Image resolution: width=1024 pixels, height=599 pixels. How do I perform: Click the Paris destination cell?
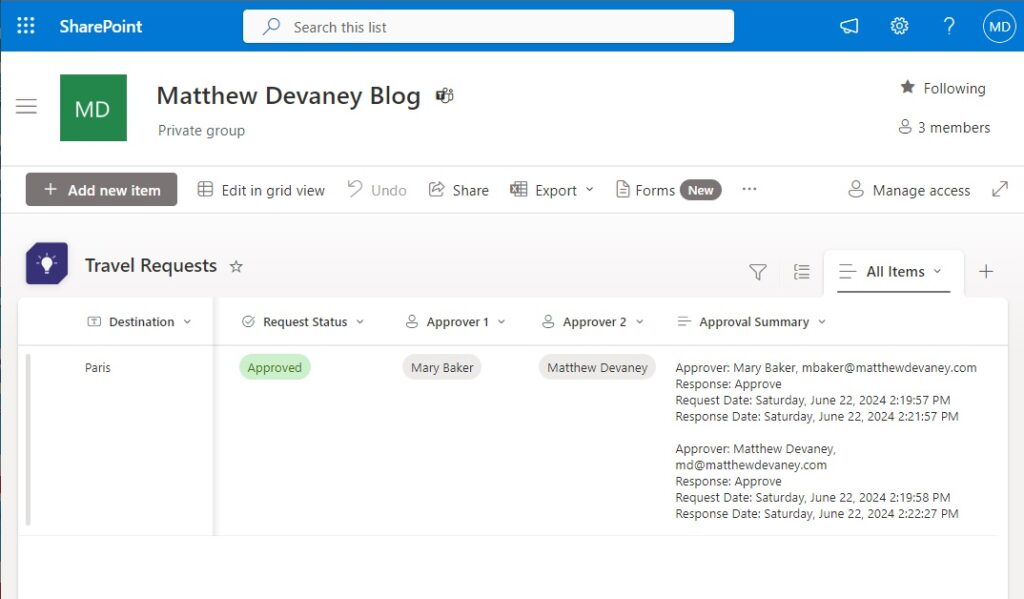[98, 368]
